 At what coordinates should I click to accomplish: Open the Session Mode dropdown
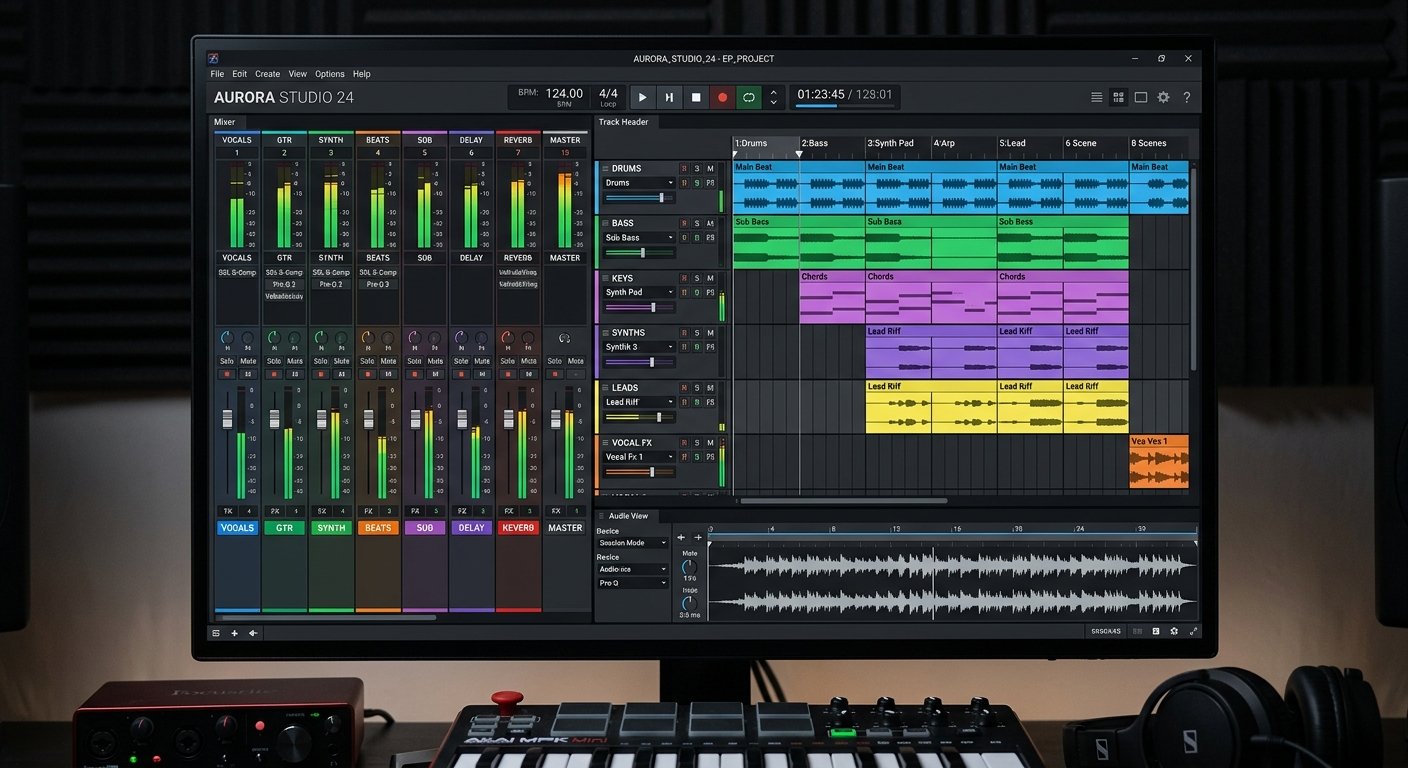(632, 543)
